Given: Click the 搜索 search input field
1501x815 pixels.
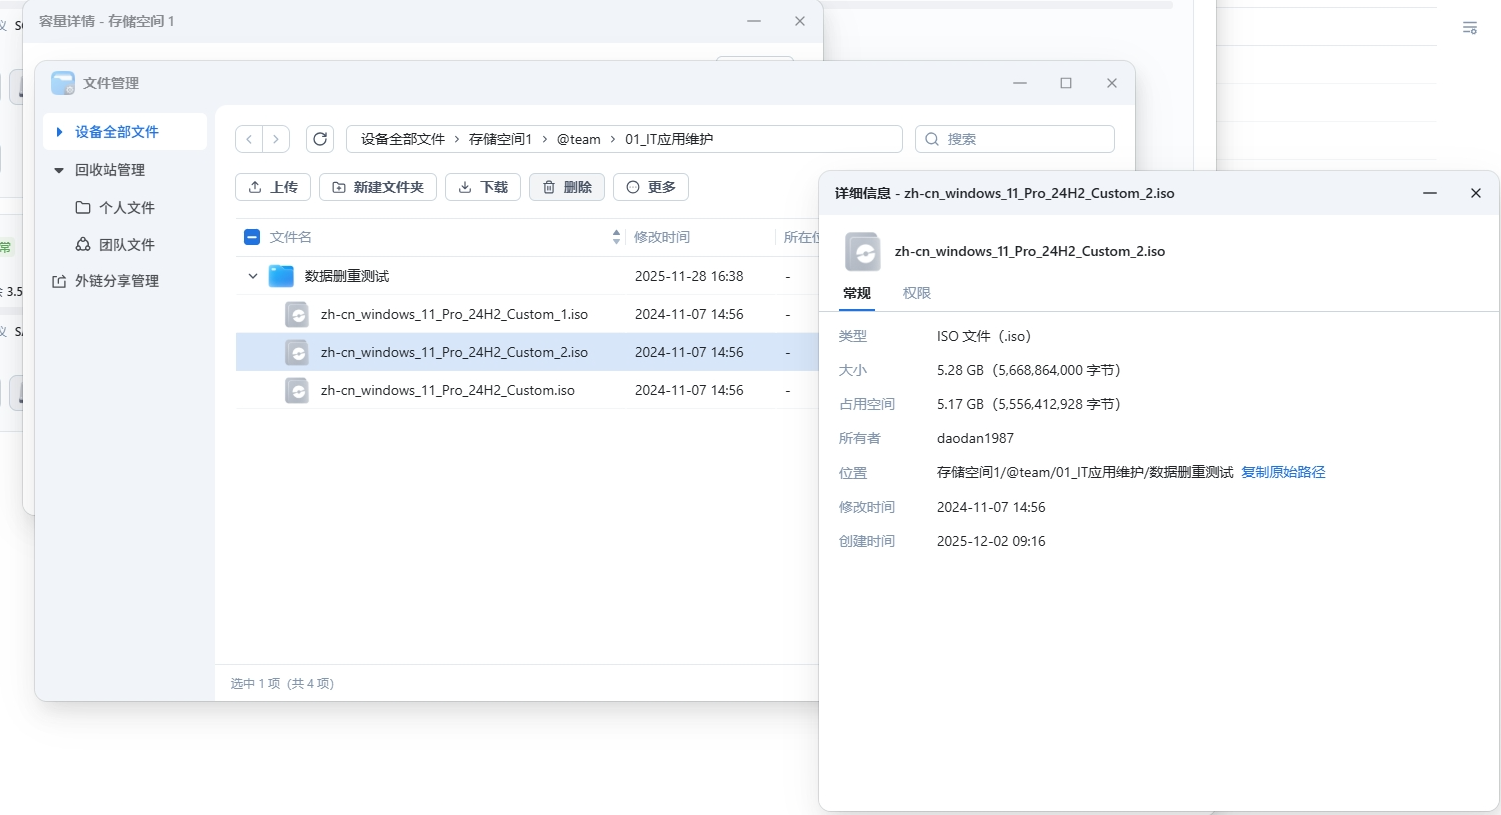Looking at the screenshot, I should [x=1025, y=139].
